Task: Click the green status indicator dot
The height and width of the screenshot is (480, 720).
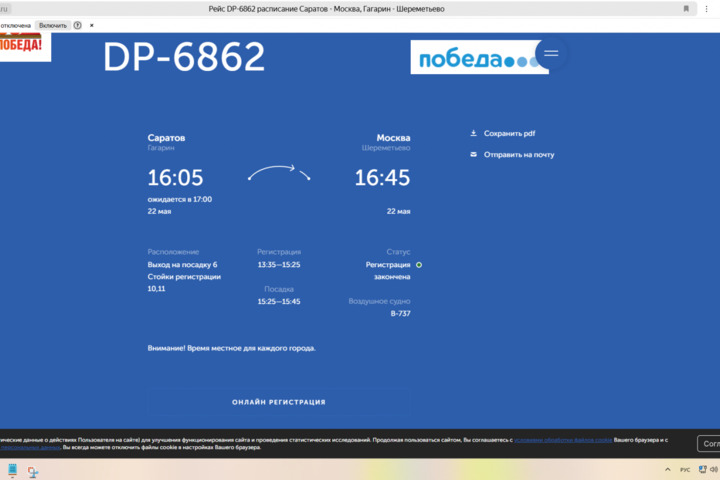Action: (419, 265)
